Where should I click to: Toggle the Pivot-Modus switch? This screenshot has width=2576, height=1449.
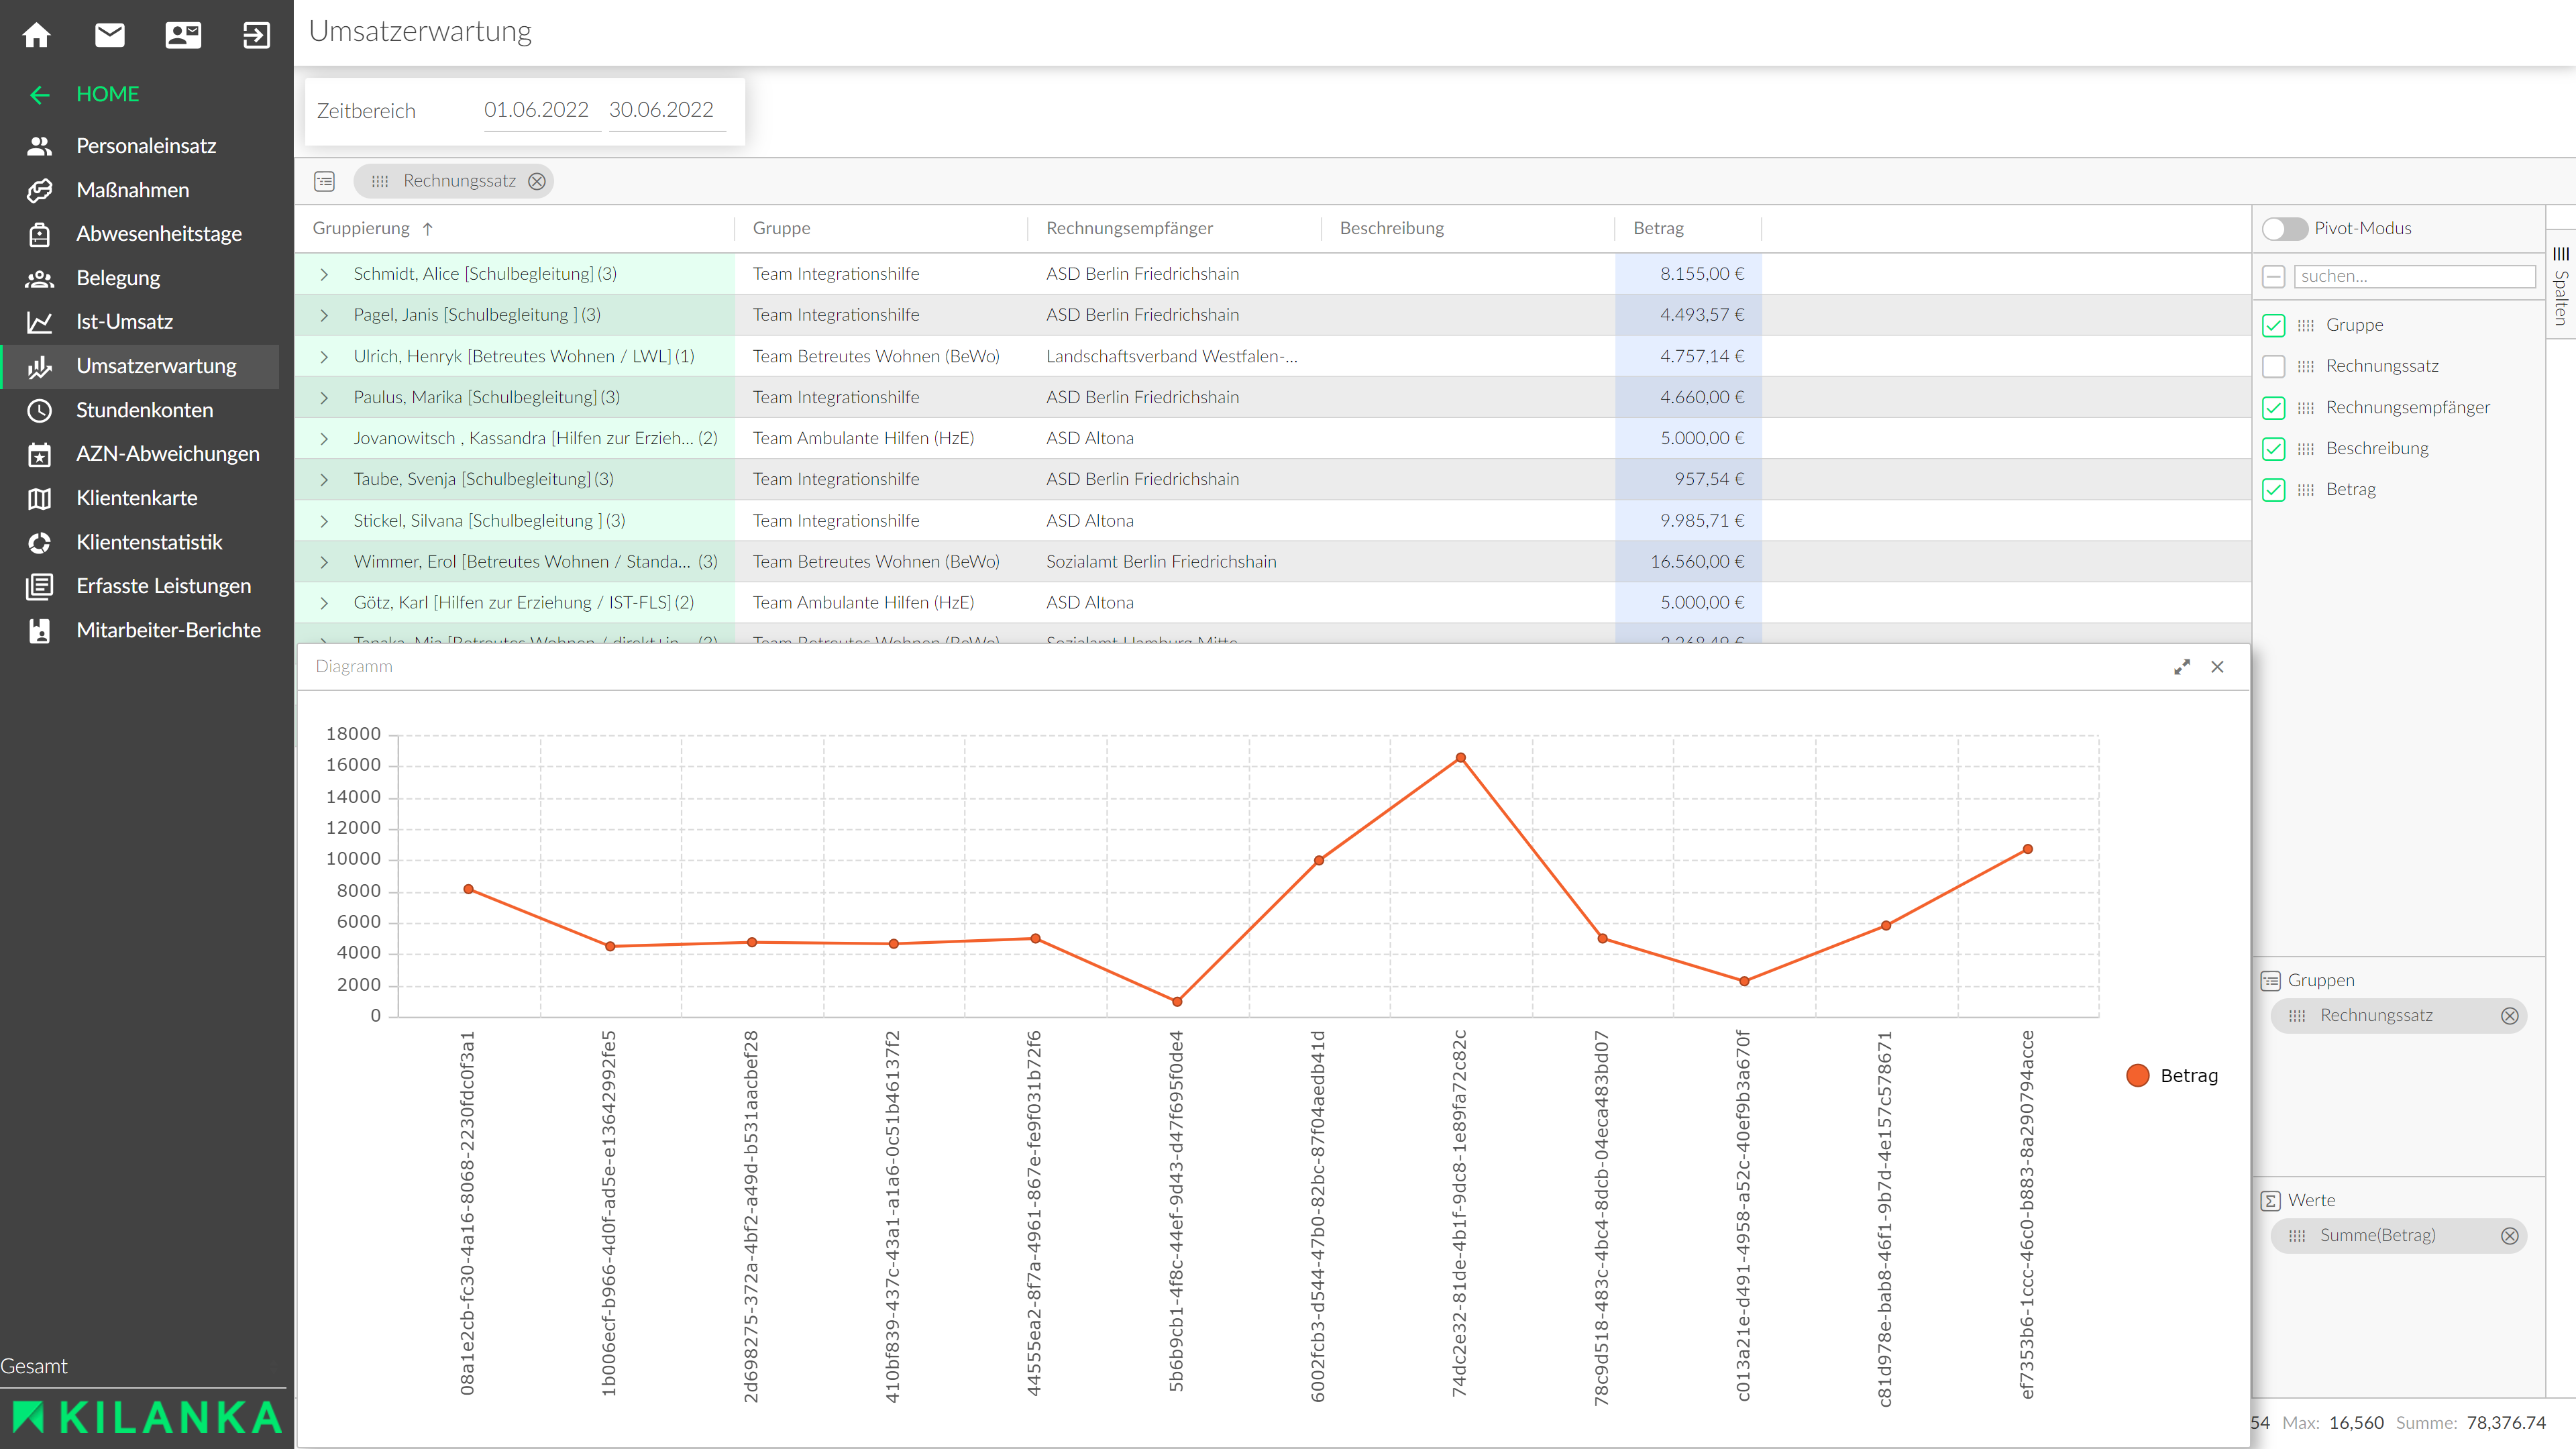tap(2284, 228)
